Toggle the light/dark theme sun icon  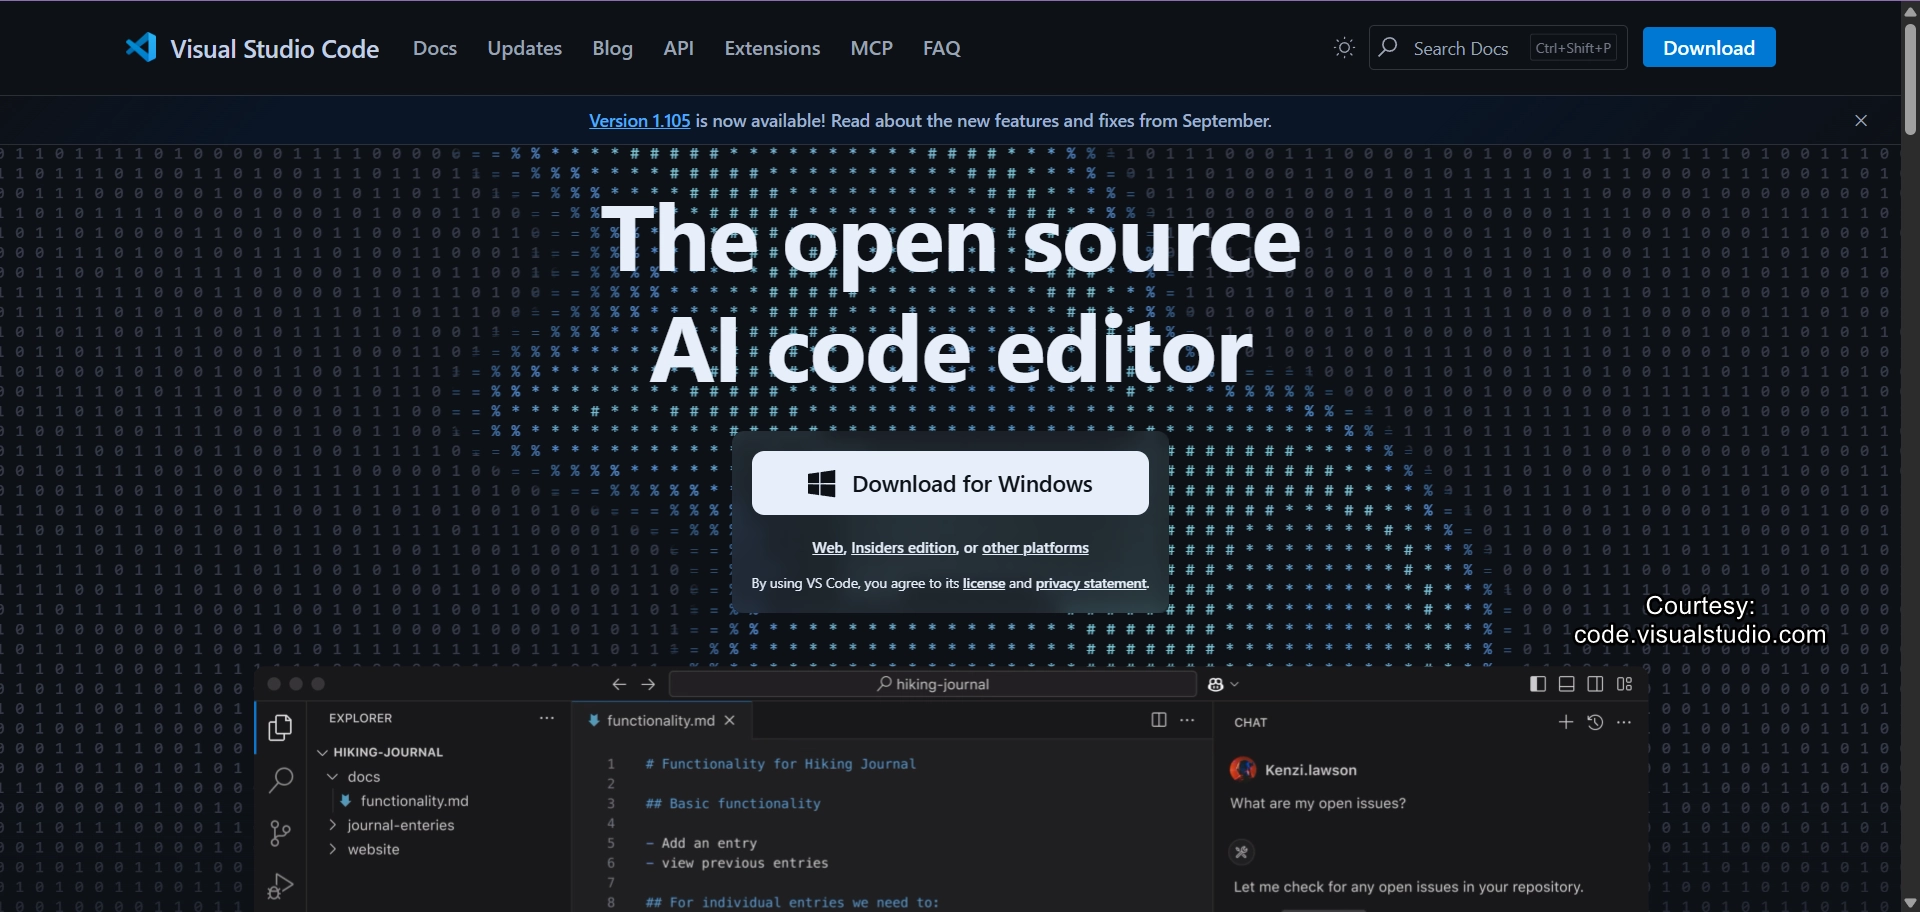coord(1344,48)
